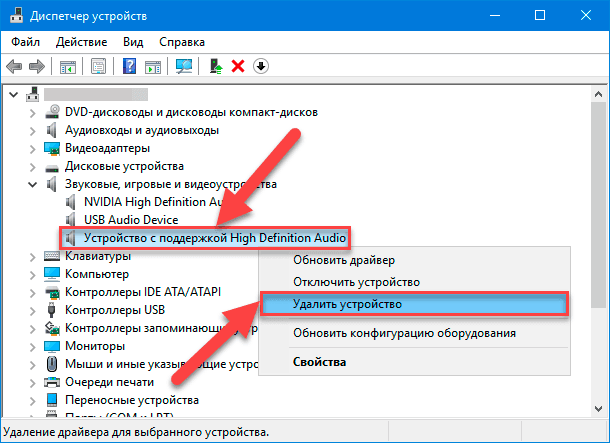
Task: Select Контроллеры запоминающих устройств row
Action: [x=161, y=328]
